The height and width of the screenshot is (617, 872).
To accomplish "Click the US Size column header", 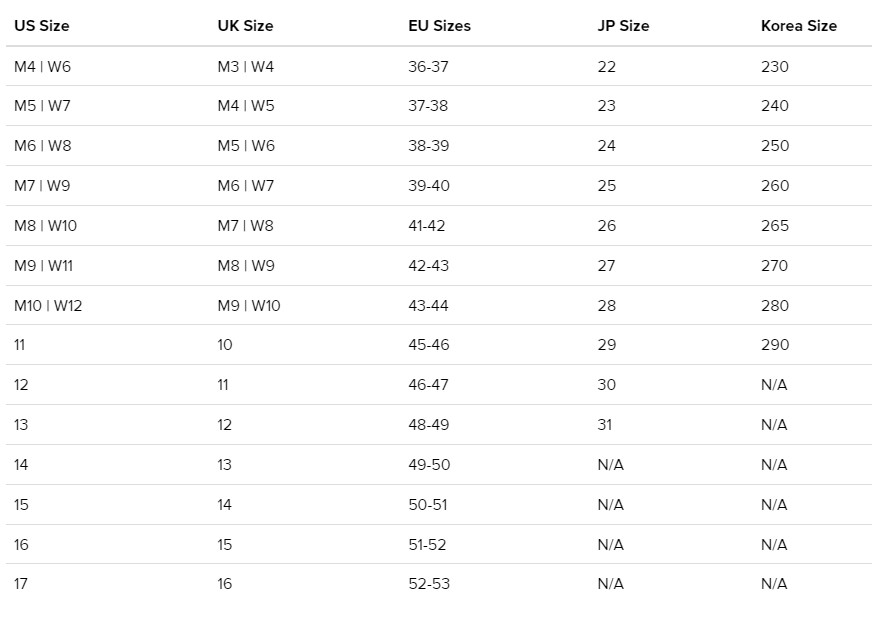I will click(42, 26).
